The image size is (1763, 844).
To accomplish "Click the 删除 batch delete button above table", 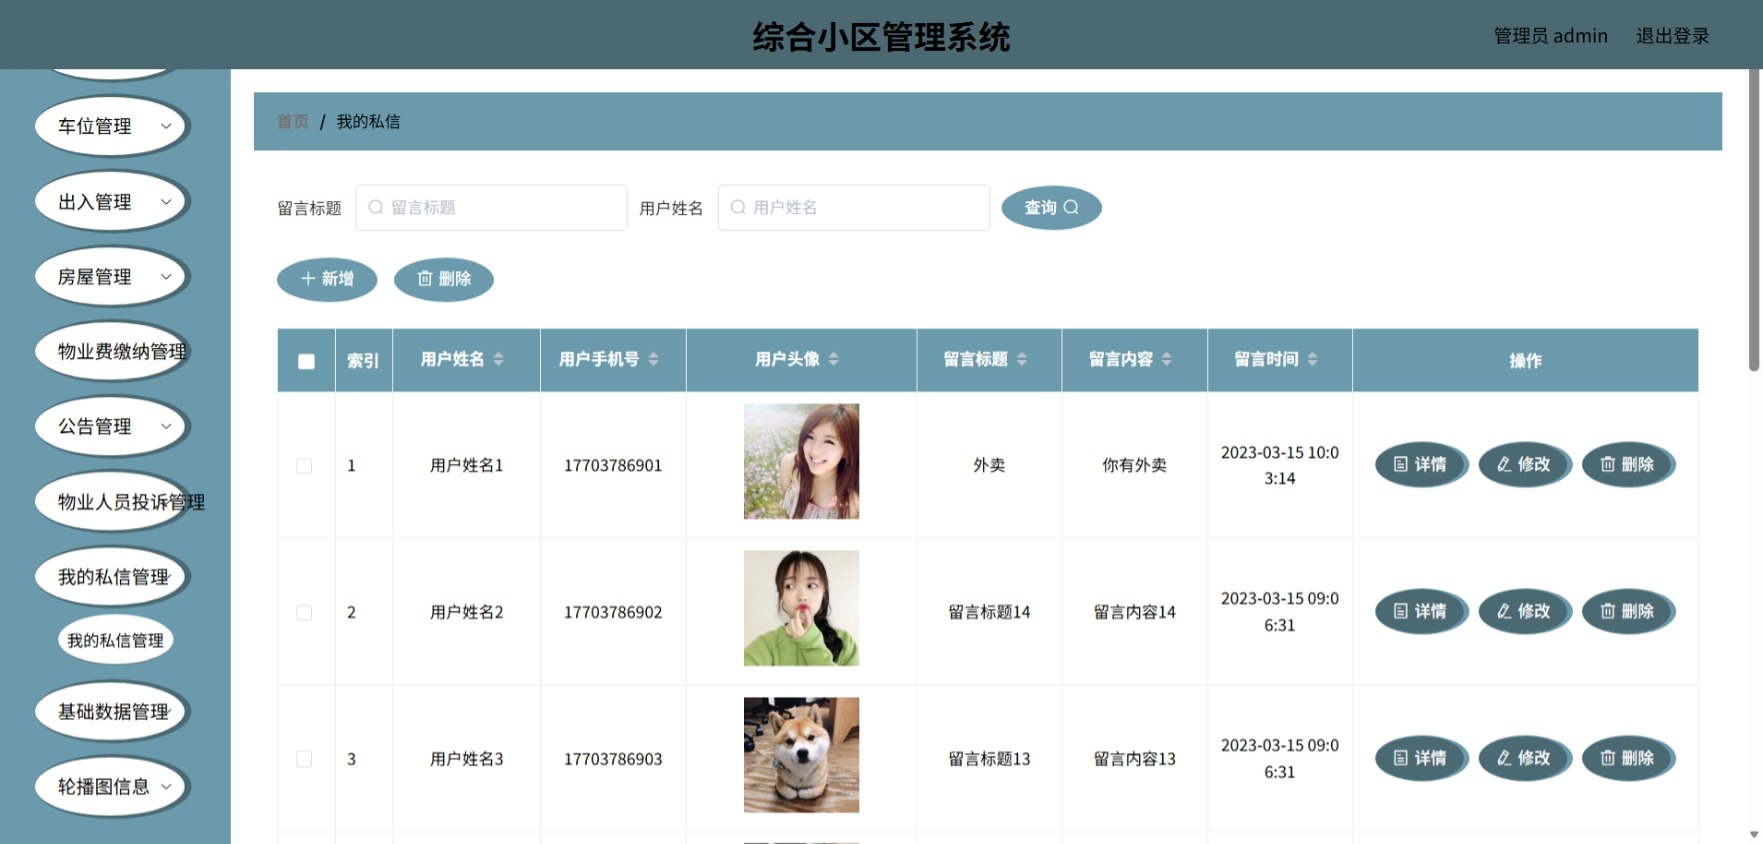I will tap(444, 279).
